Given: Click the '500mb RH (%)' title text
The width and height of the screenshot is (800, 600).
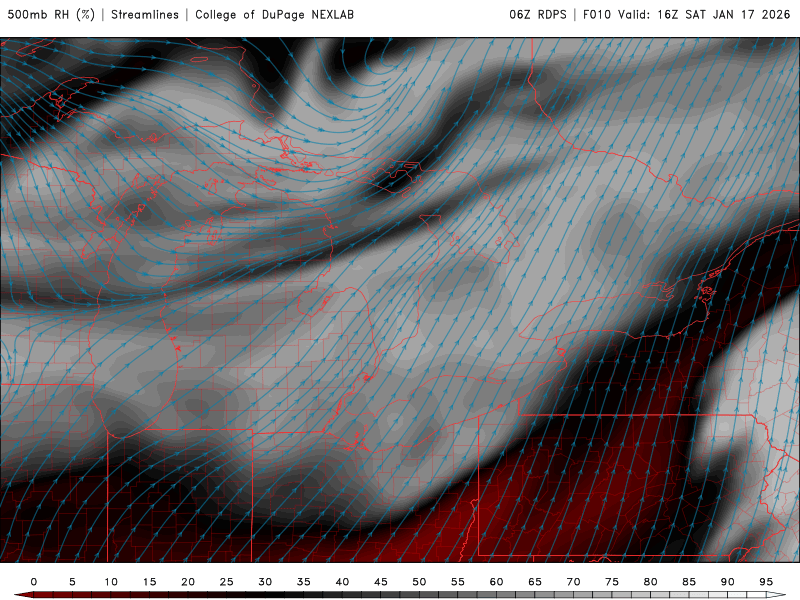Looking at the screenshot, I should [x=51, y=15].
